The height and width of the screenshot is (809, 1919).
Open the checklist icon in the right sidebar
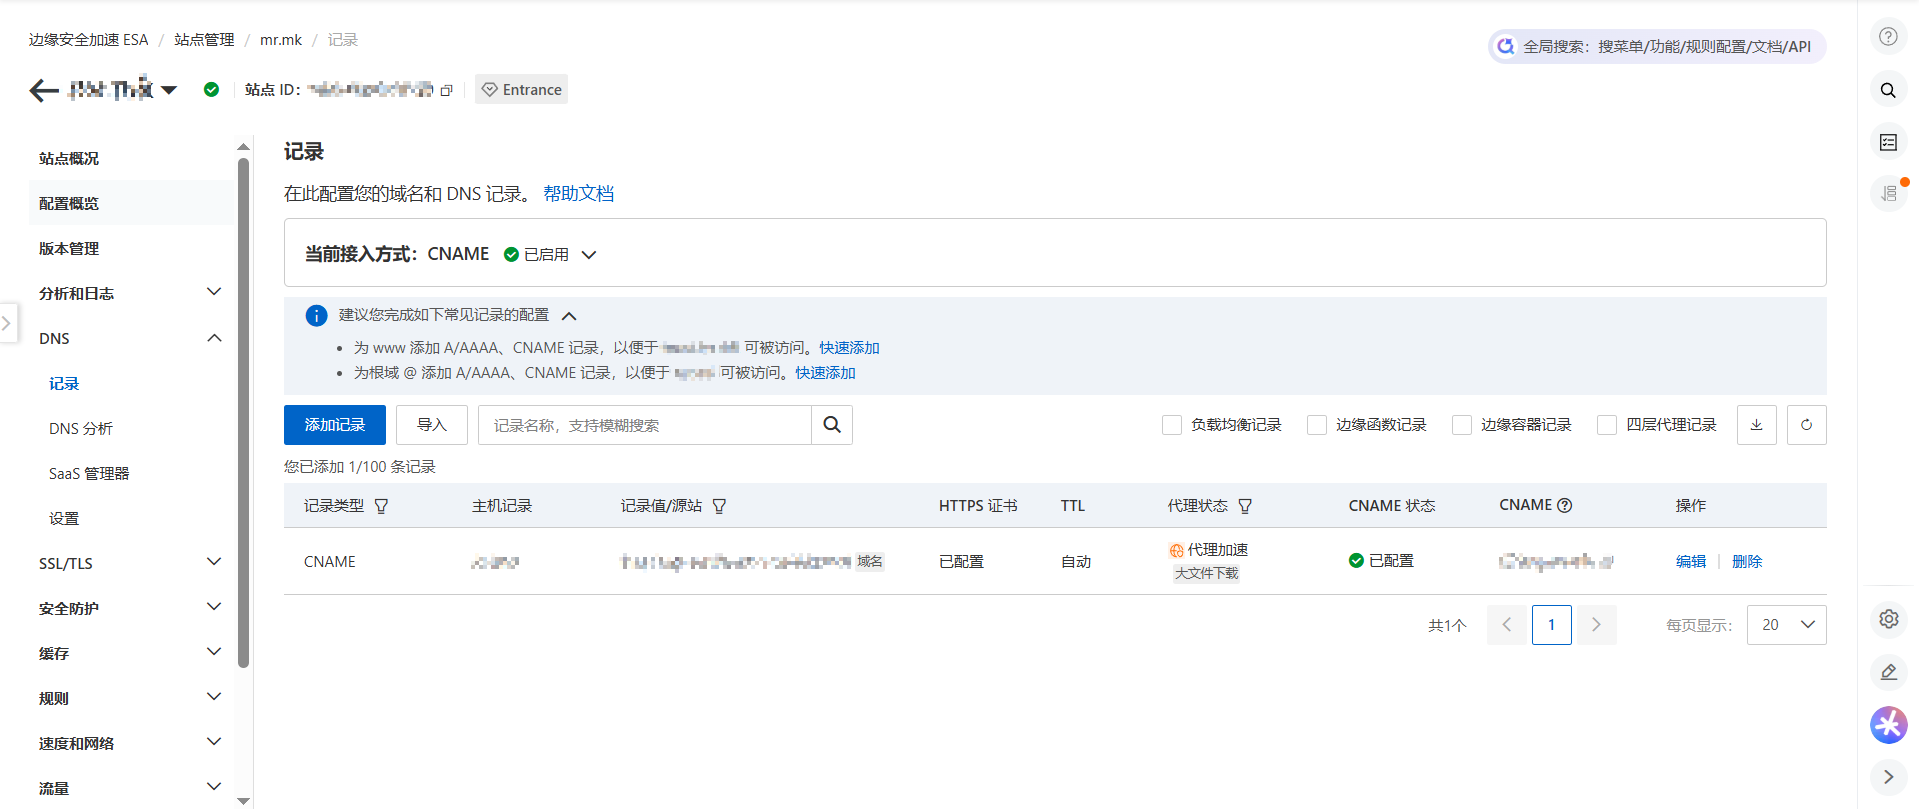tap(1888, 143)
